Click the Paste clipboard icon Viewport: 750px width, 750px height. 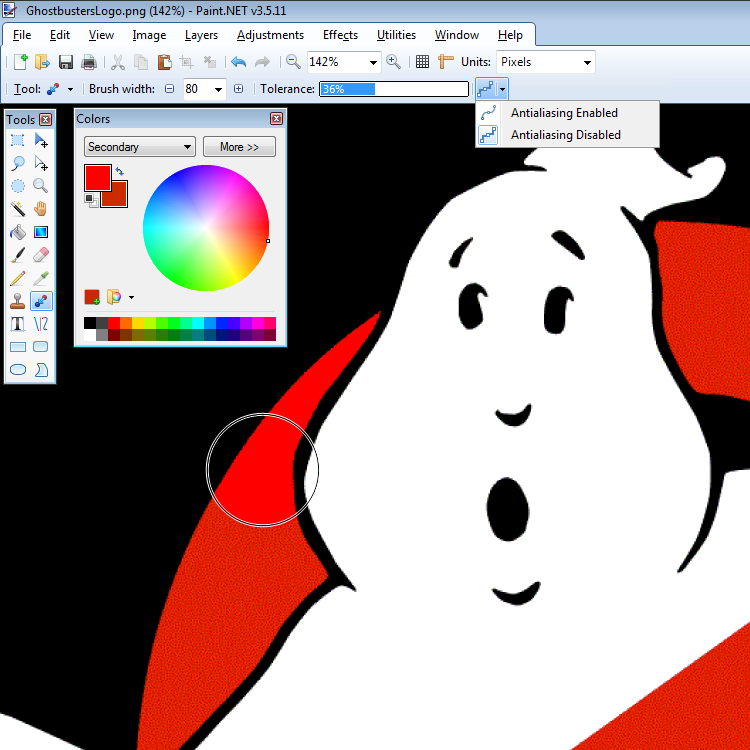click(x=164, y=62)
